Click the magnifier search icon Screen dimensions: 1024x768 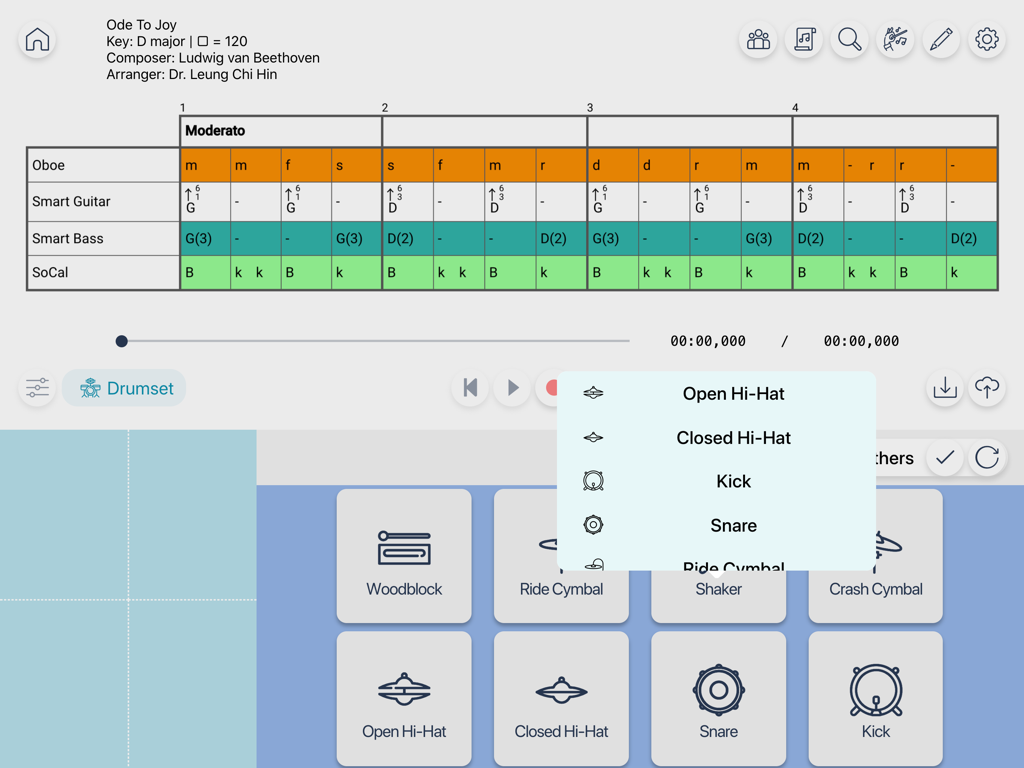coord(849,40)
